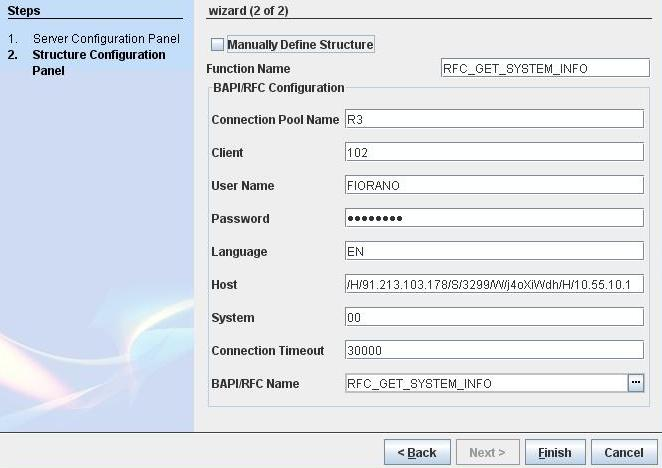Click the BAPI/RFC Name text field
This screenshot has width=662, height=468.
click(x=484, y=383)
